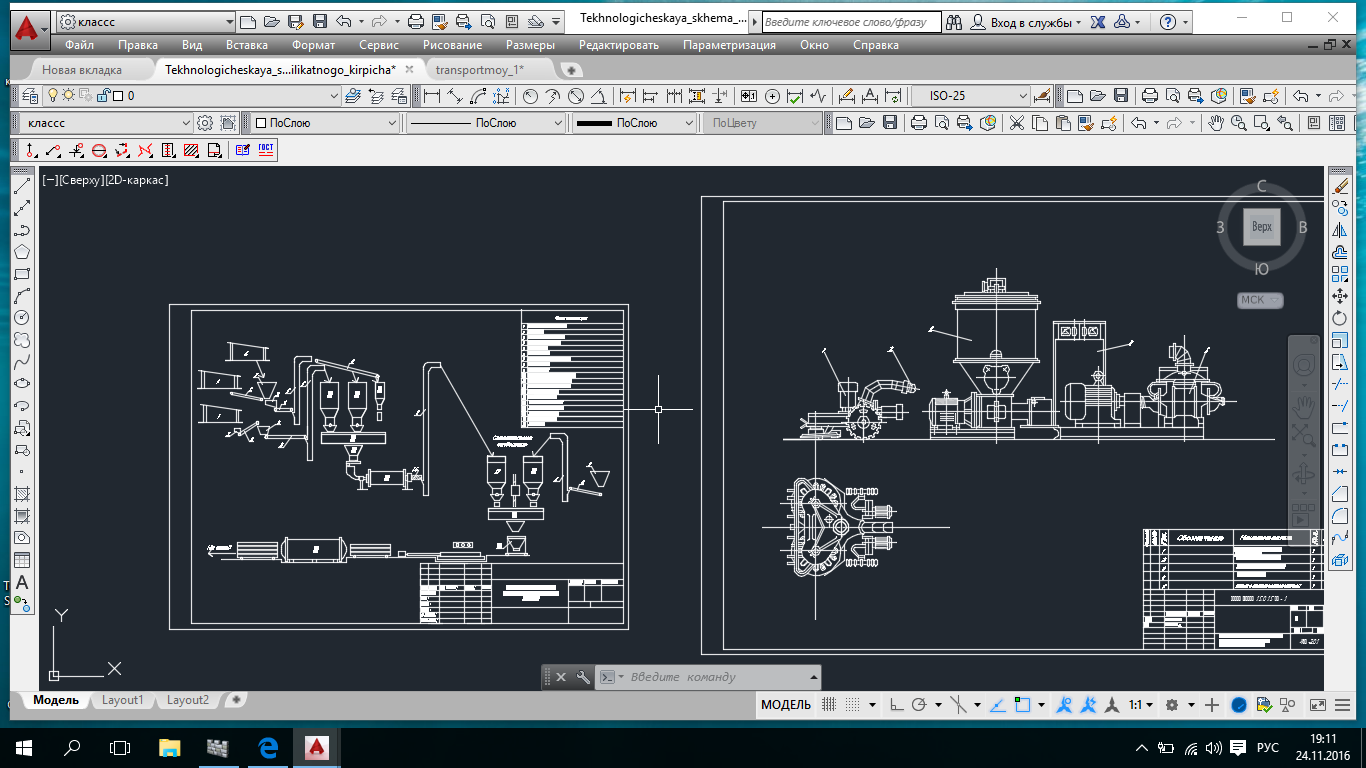Open the Рисование menu

point(452,45)
